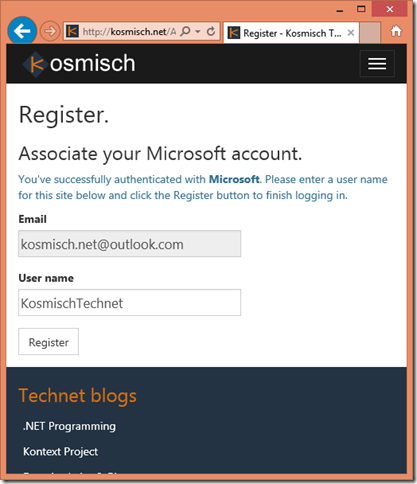Open a new blank tab
Screen dimensions: 417x484
point(370,33)
